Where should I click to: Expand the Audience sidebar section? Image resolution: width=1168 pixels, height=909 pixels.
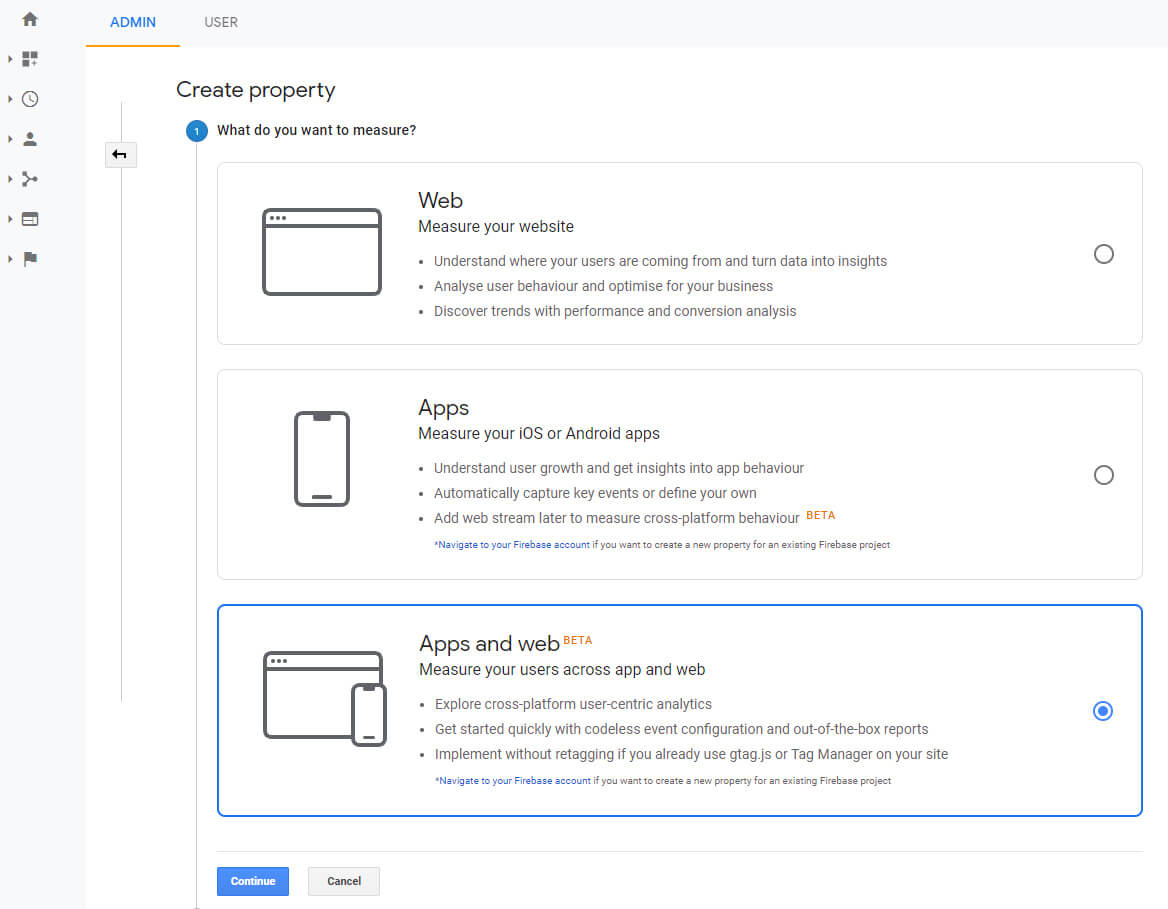10,139
